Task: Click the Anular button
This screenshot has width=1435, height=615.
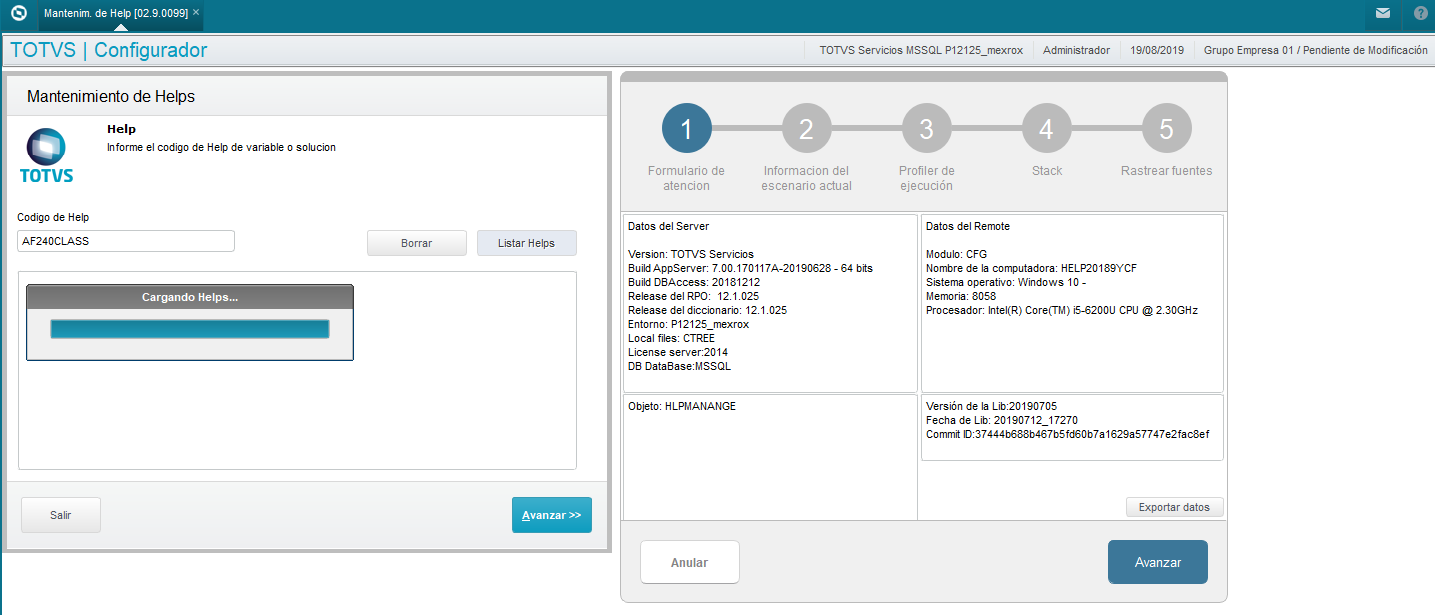Action: (689, 562)
